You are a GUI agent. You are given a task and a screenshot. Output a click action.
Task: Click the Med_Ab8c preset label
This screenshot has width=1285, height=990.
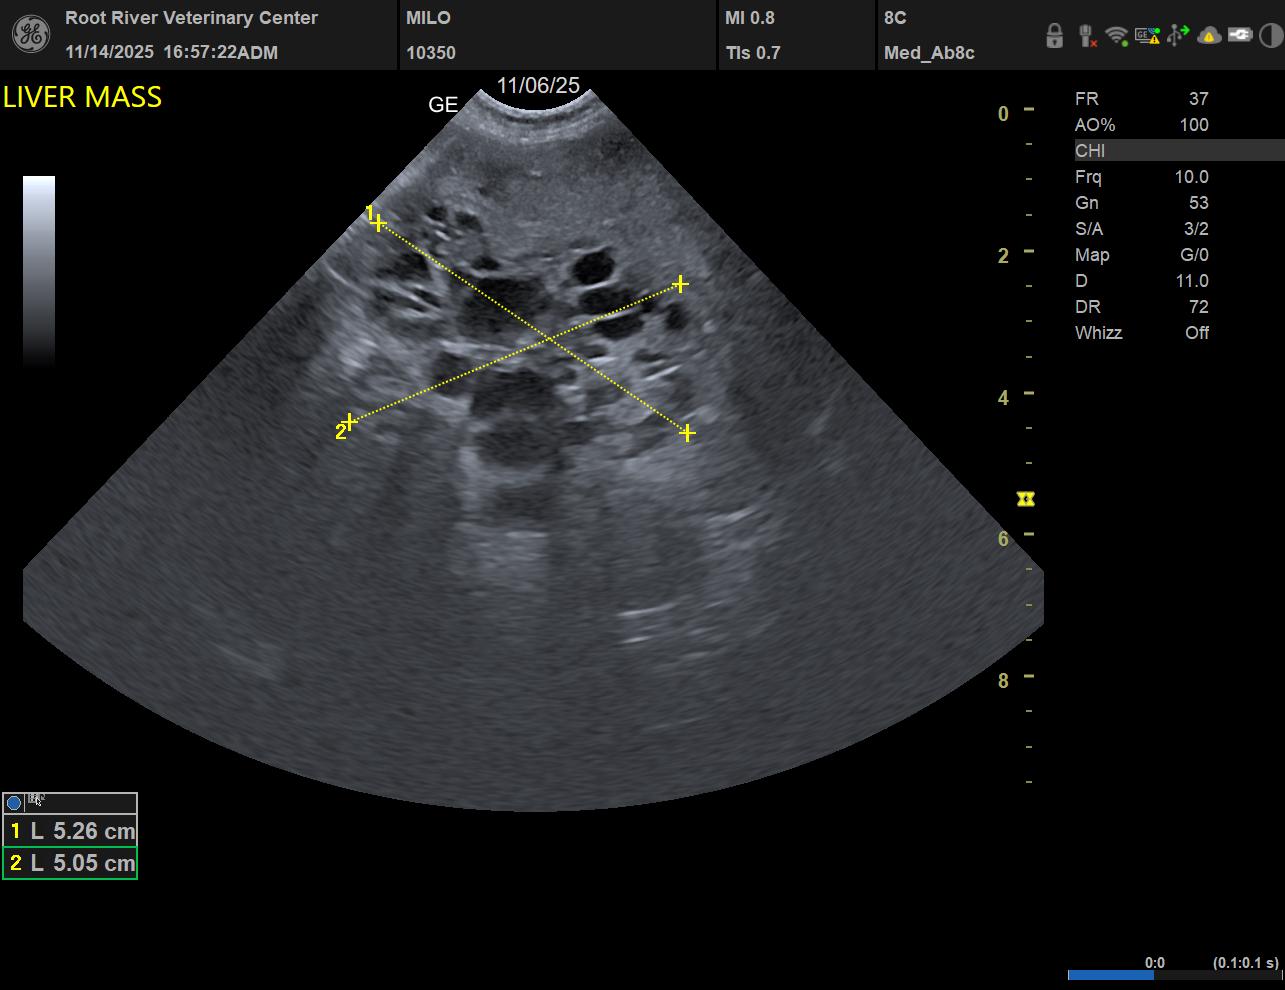[x=929, y=53]
